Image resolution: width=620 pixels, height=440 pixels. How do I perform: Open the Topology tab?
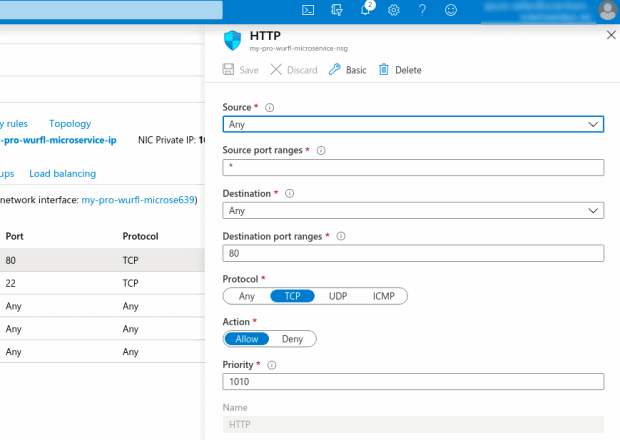70,124
